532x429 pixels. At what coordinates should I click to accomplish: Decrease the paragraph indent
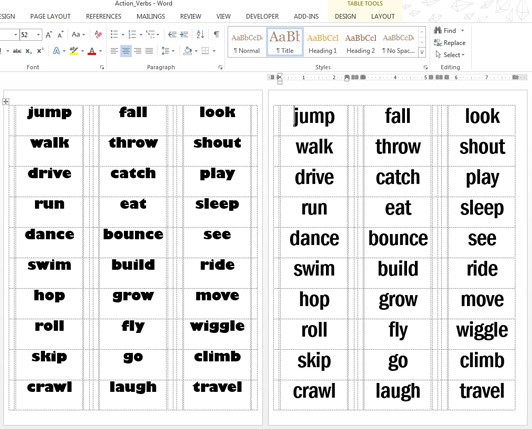click(x=172, y=34)
